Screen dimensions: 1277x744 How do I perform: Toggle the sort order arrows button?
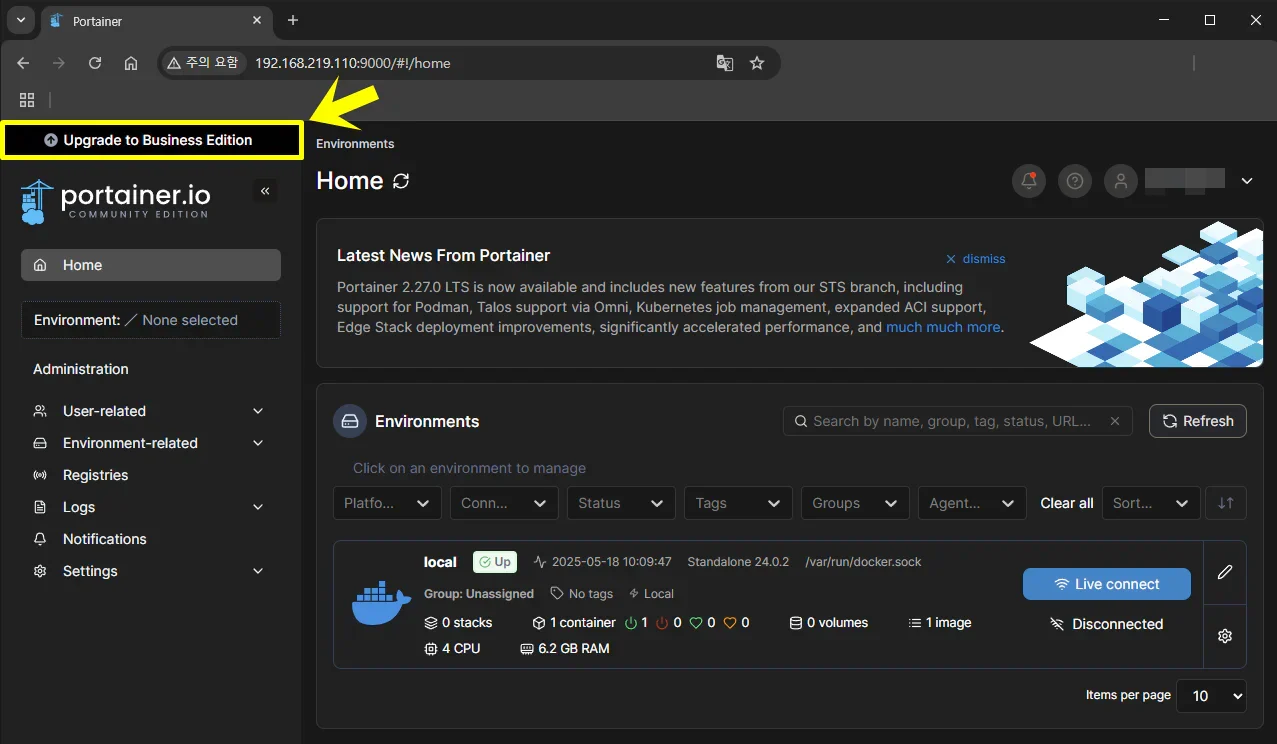tap(1226, 503)
